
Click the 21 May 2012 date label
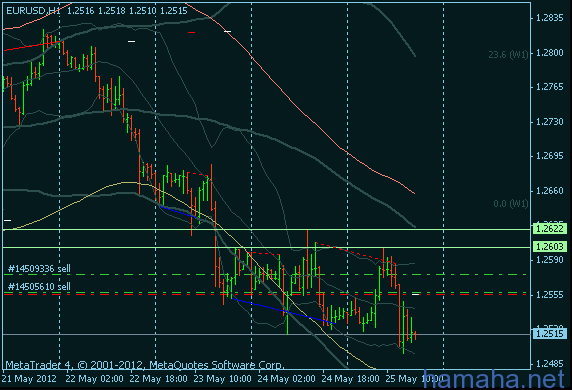pyautogui.click(x=29, y=379)
